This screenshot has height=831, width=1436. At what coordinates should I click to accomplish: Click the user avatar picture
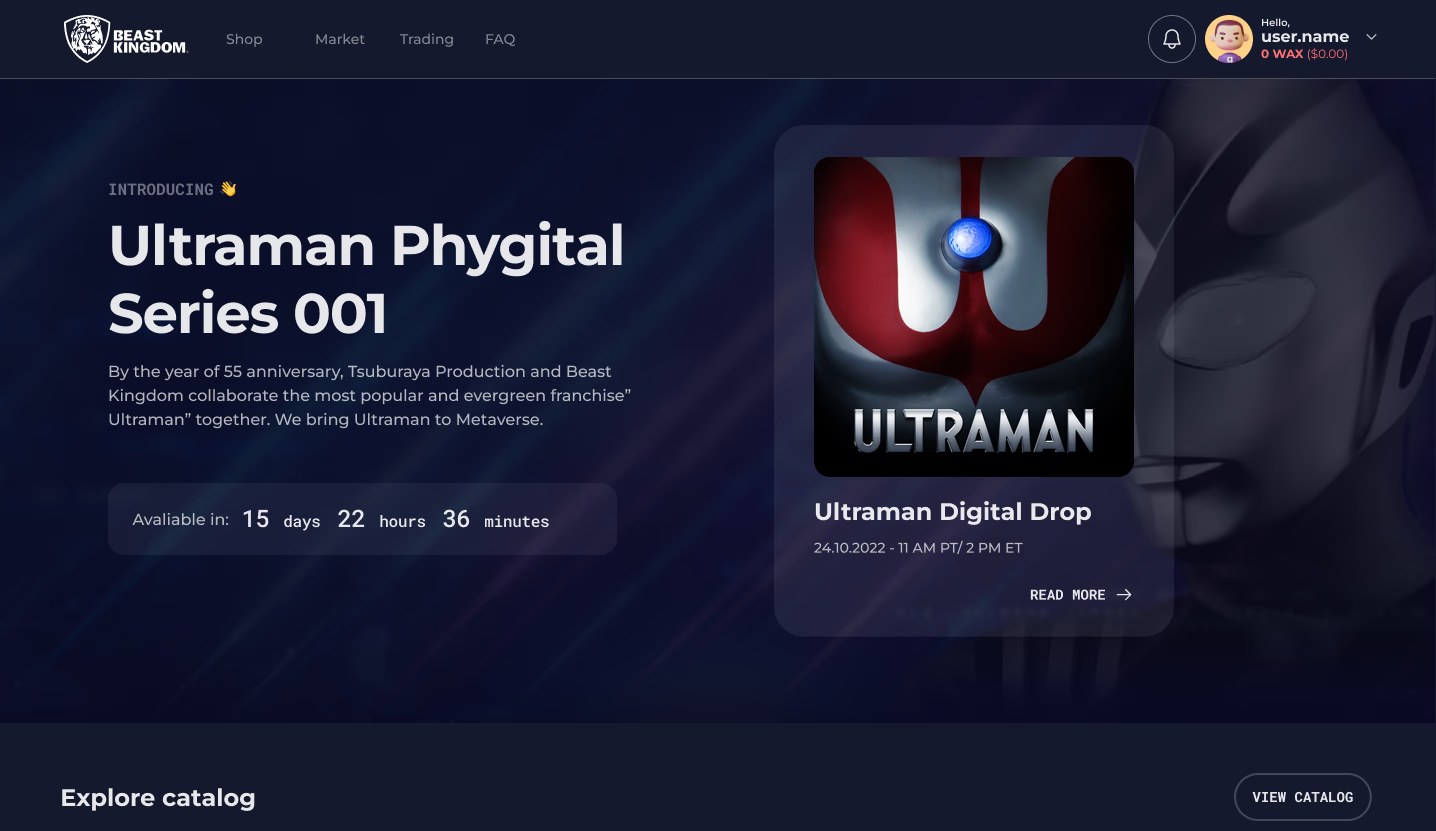tap(1229, 39)
